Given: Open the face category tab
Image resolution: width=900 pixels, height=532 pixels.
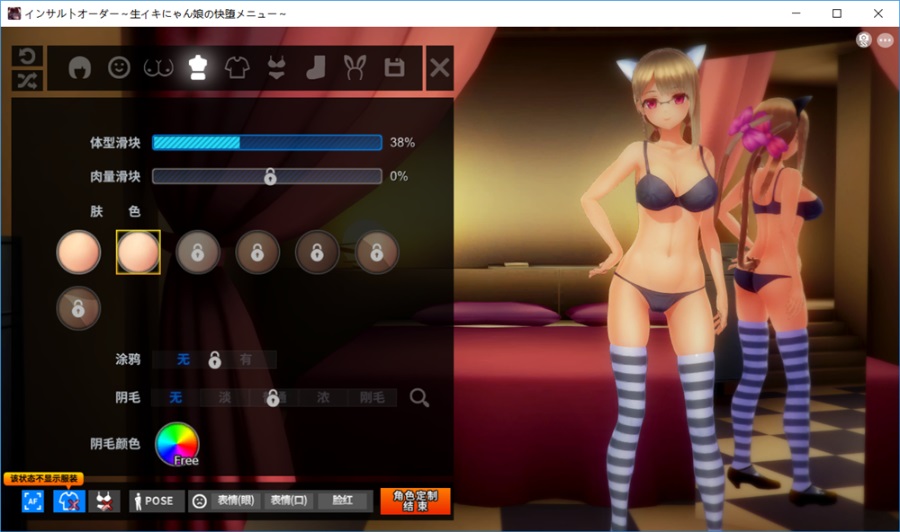Looking at the screenshot, I should 119,68.
